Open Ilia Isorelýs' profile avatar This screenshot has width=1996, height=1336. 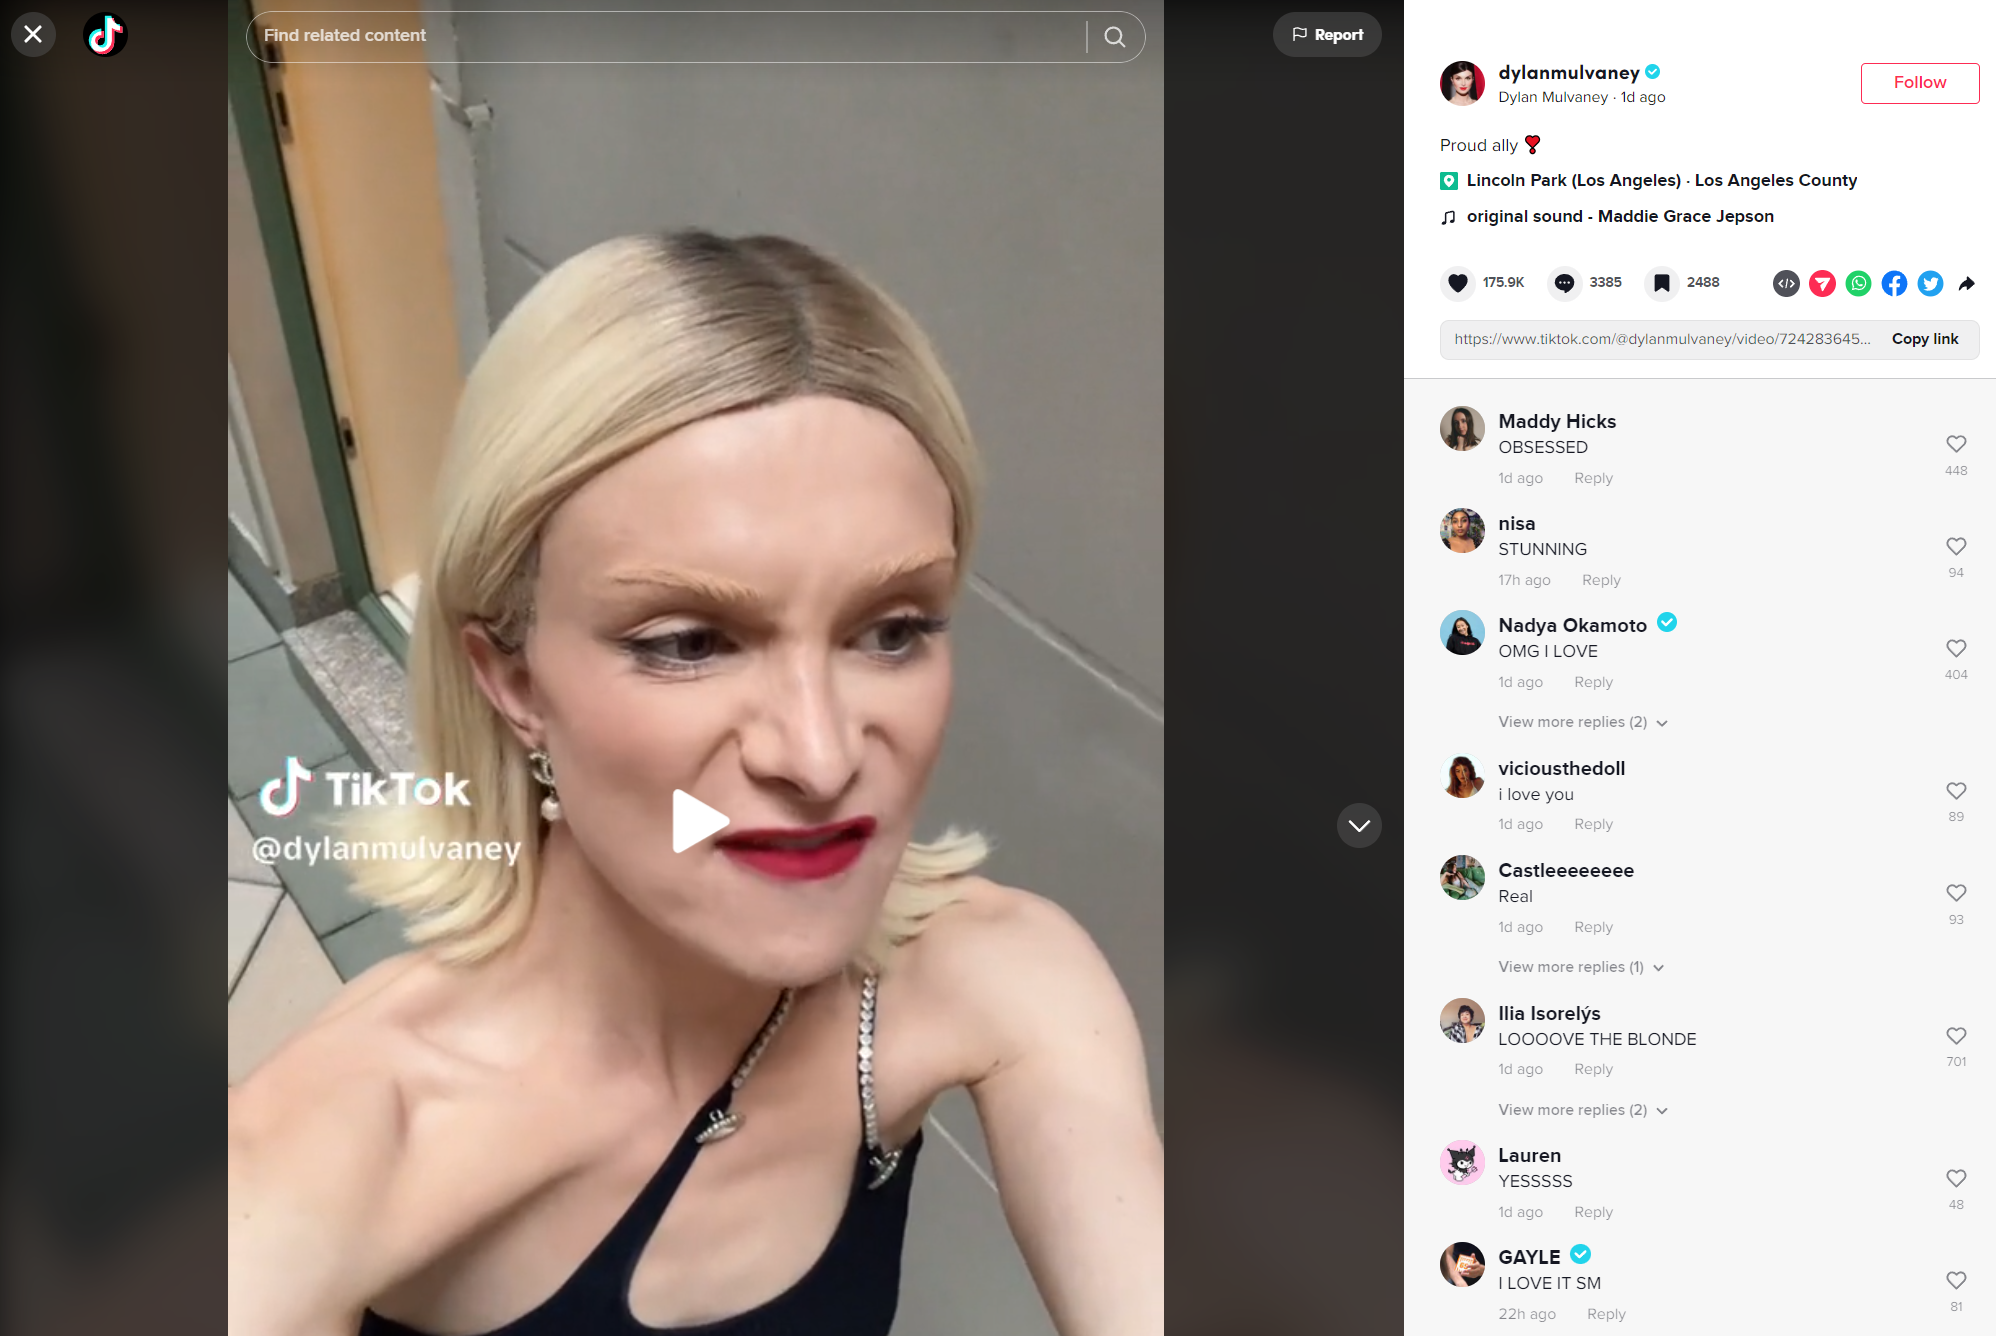point(1462,1021)
